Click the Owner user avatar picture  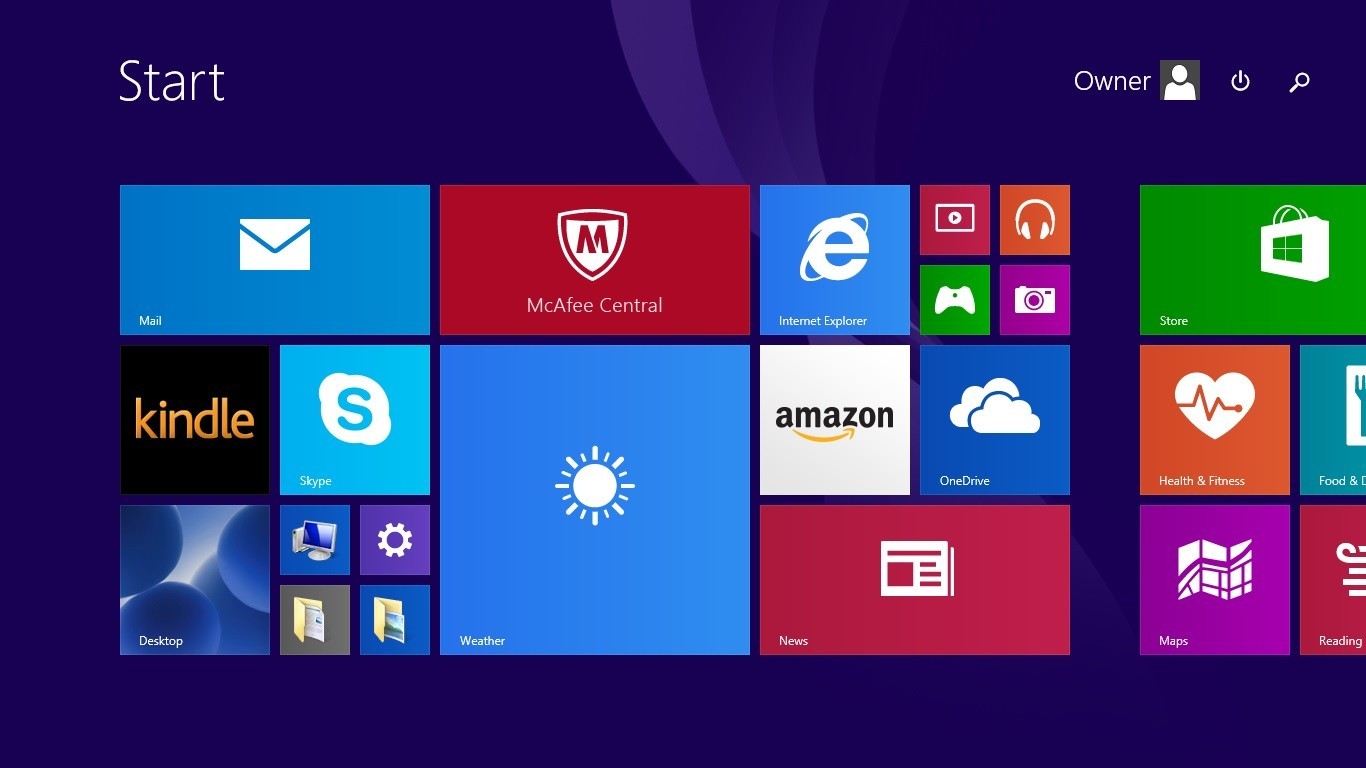point(1180,80)
